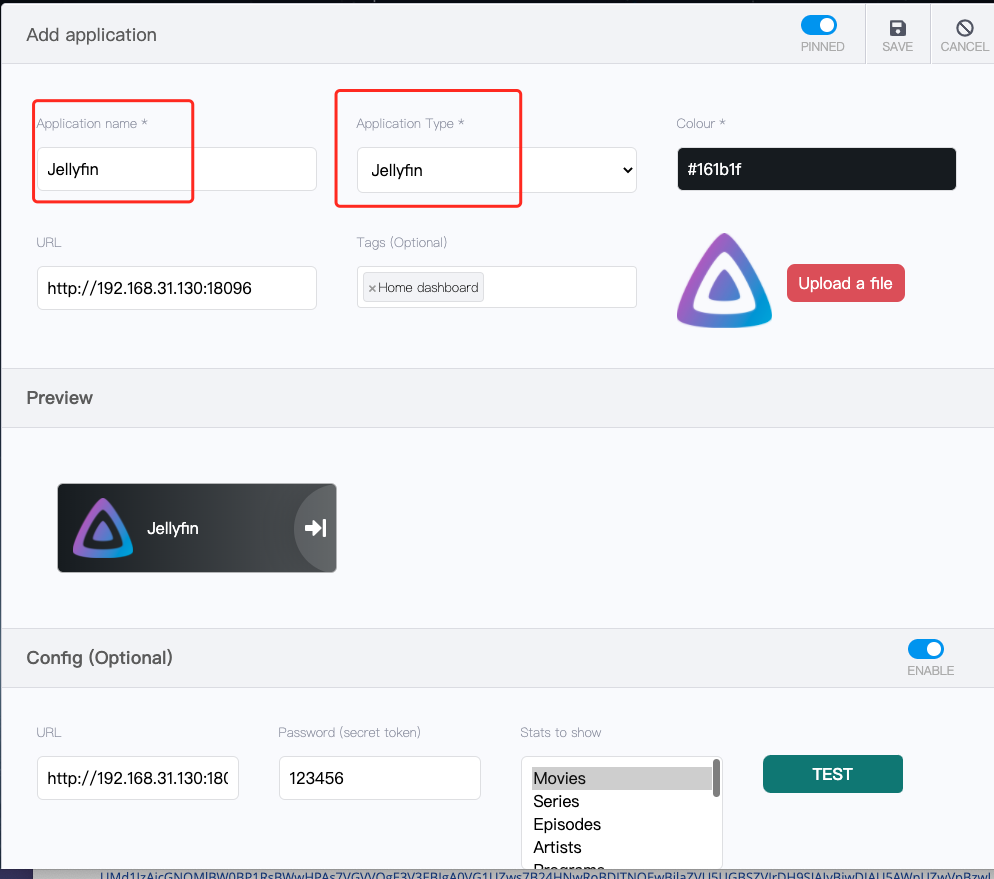Image resolution: width=994 pixels, height=879 pixels.
Task: Click the arrow icon on preview tile
Action: (315, 528)
